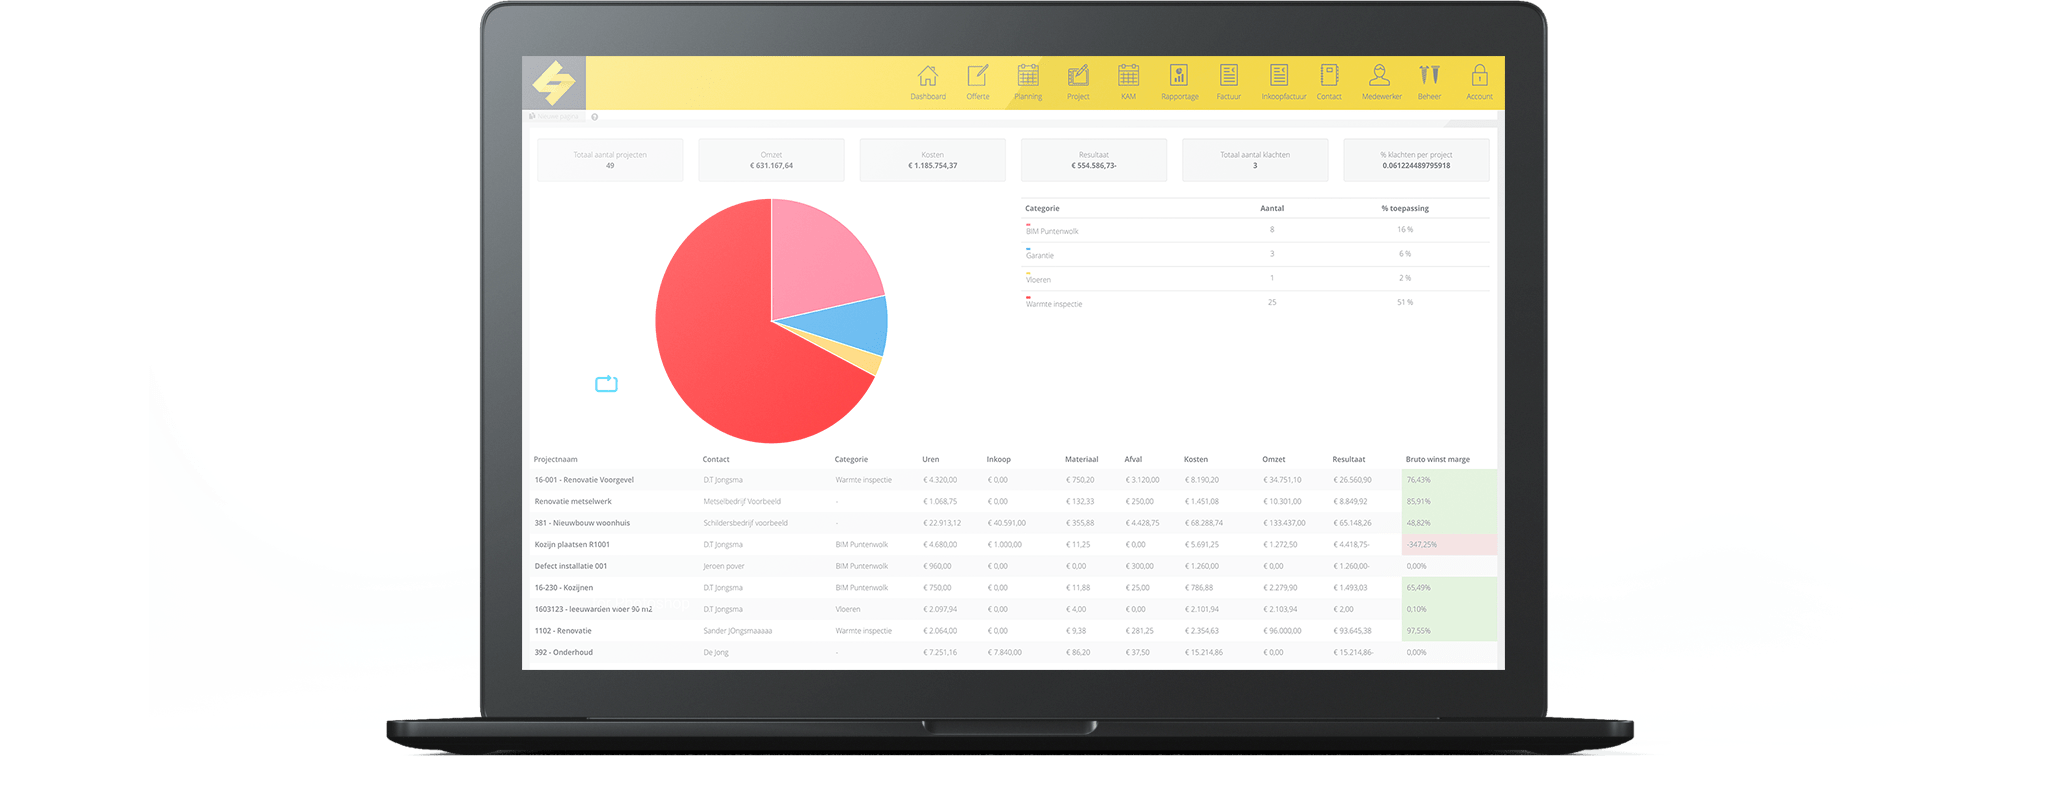Click the help question mark icon

point(594,117)
